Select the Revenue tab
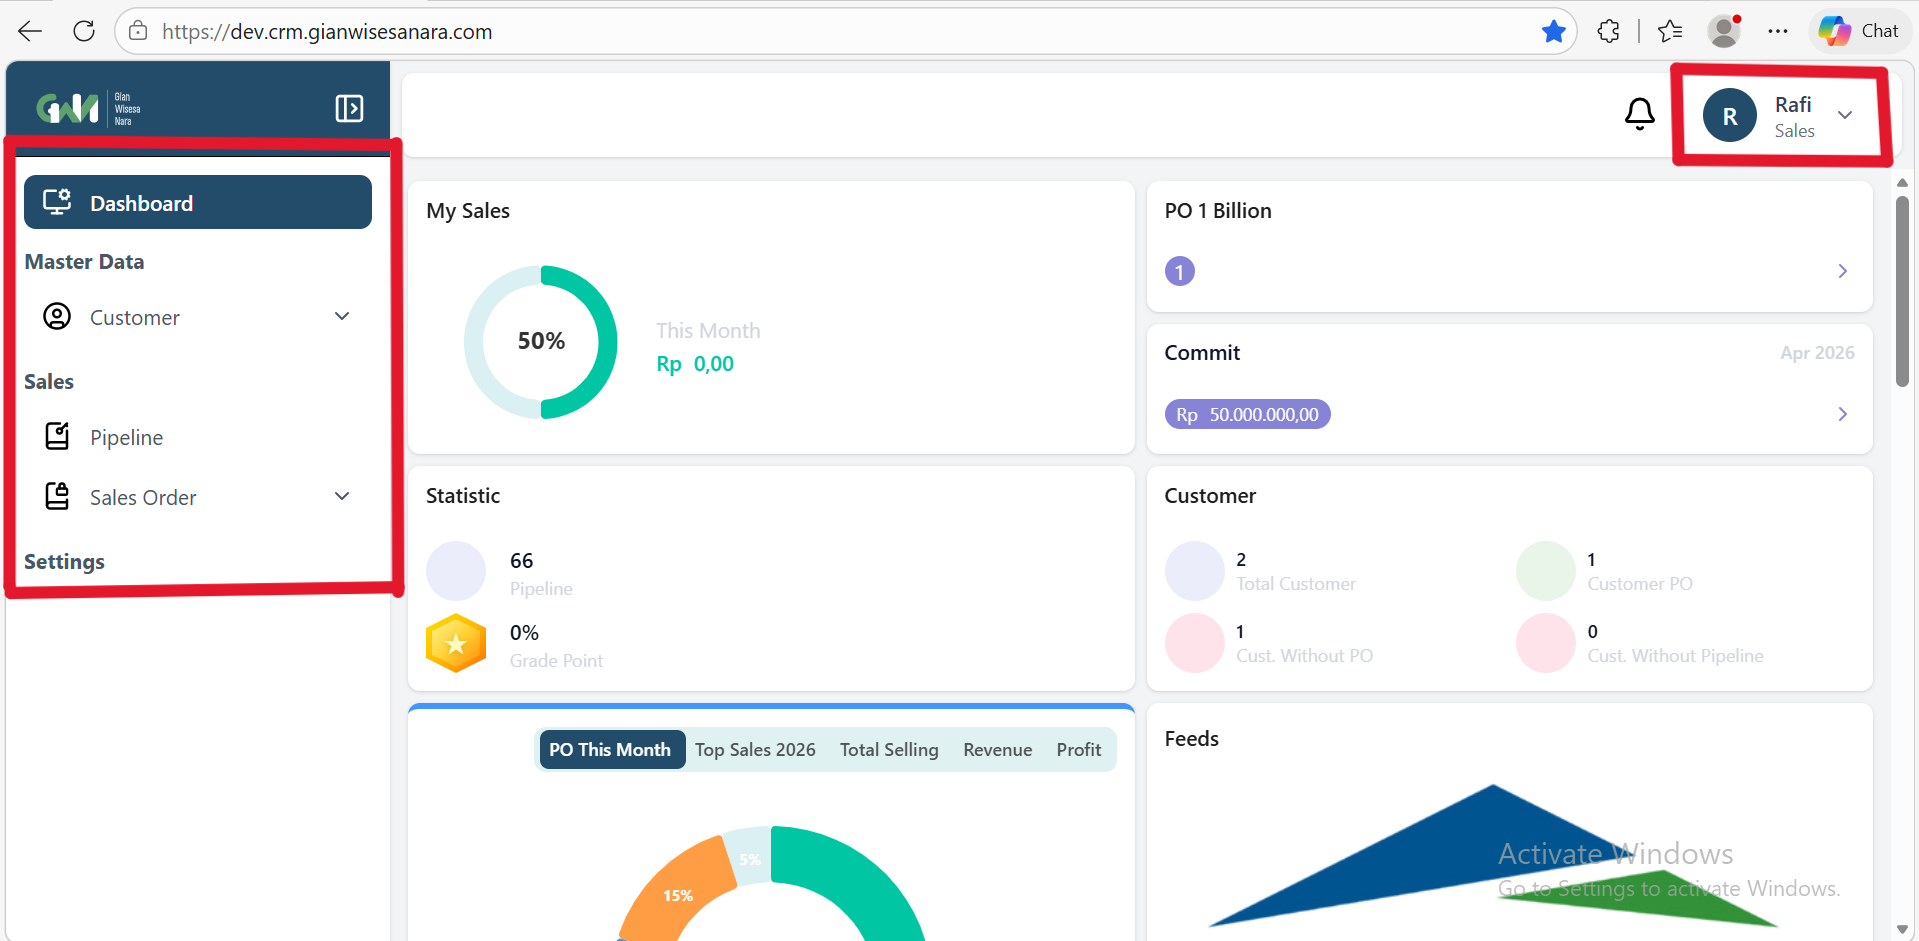 (x=997, y=750)
